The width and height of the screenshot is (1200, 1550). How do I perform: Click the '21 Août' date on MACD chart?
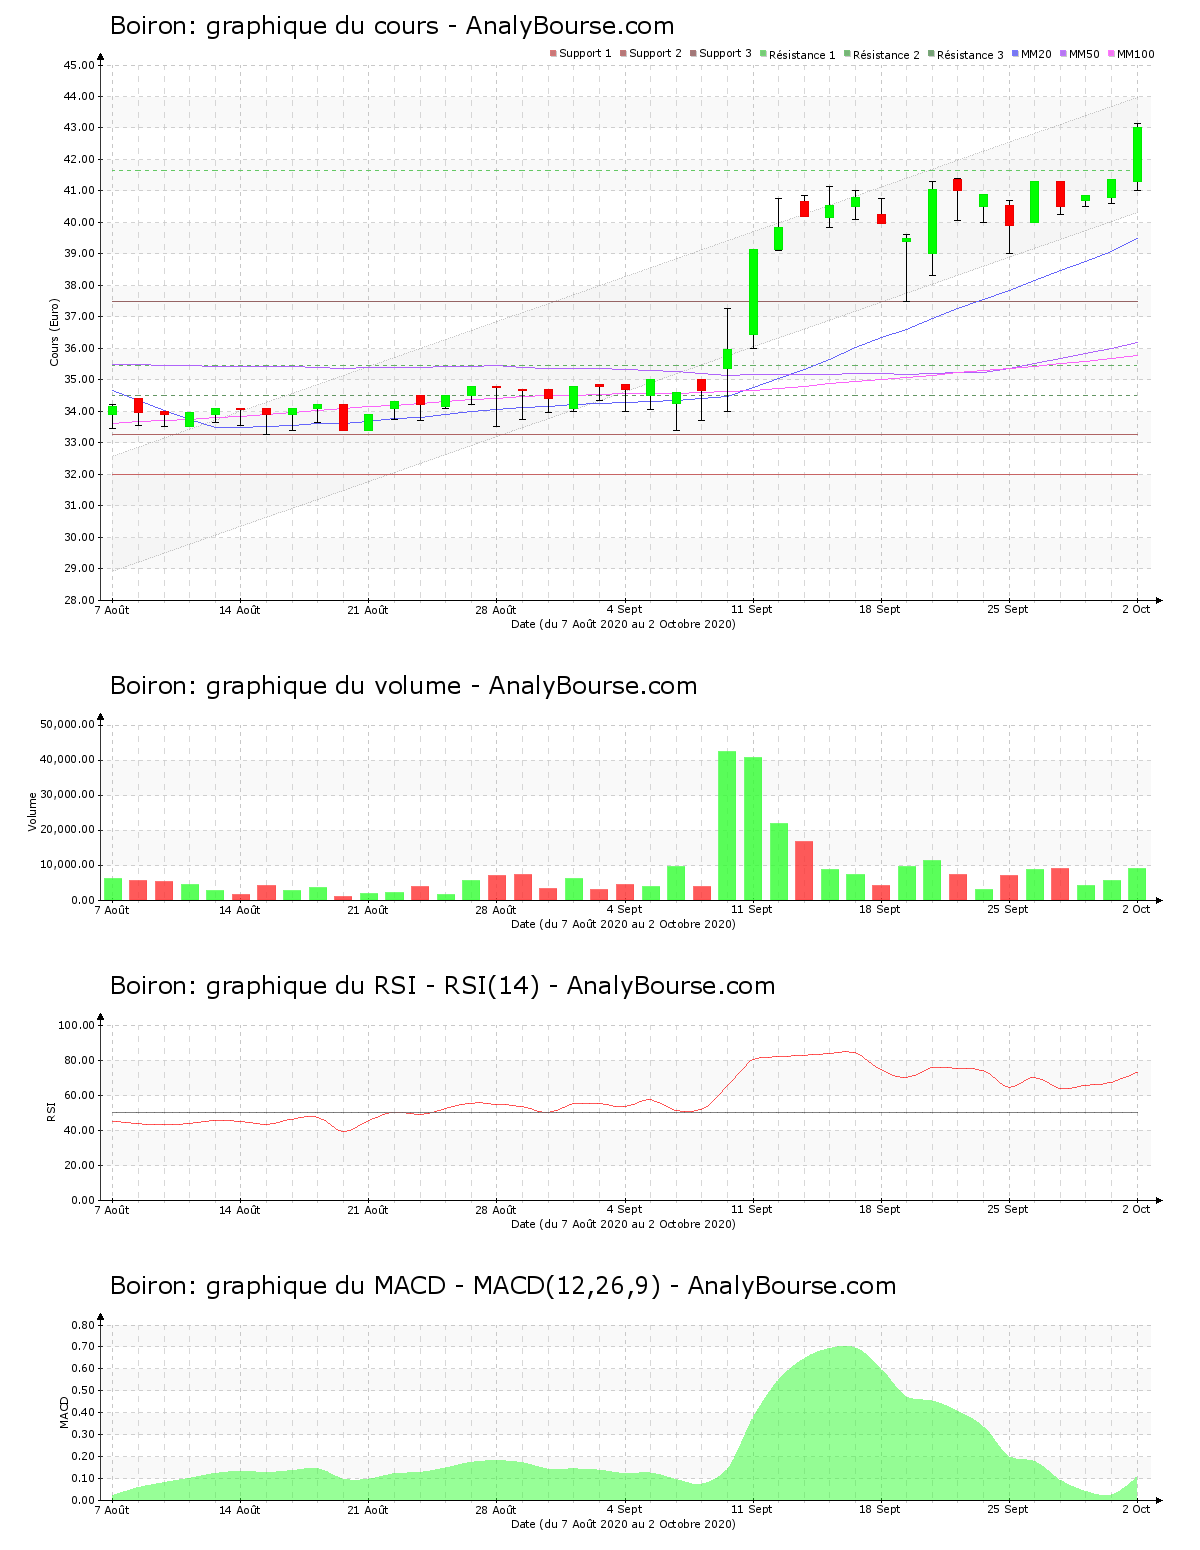(x=368, y=1509)
